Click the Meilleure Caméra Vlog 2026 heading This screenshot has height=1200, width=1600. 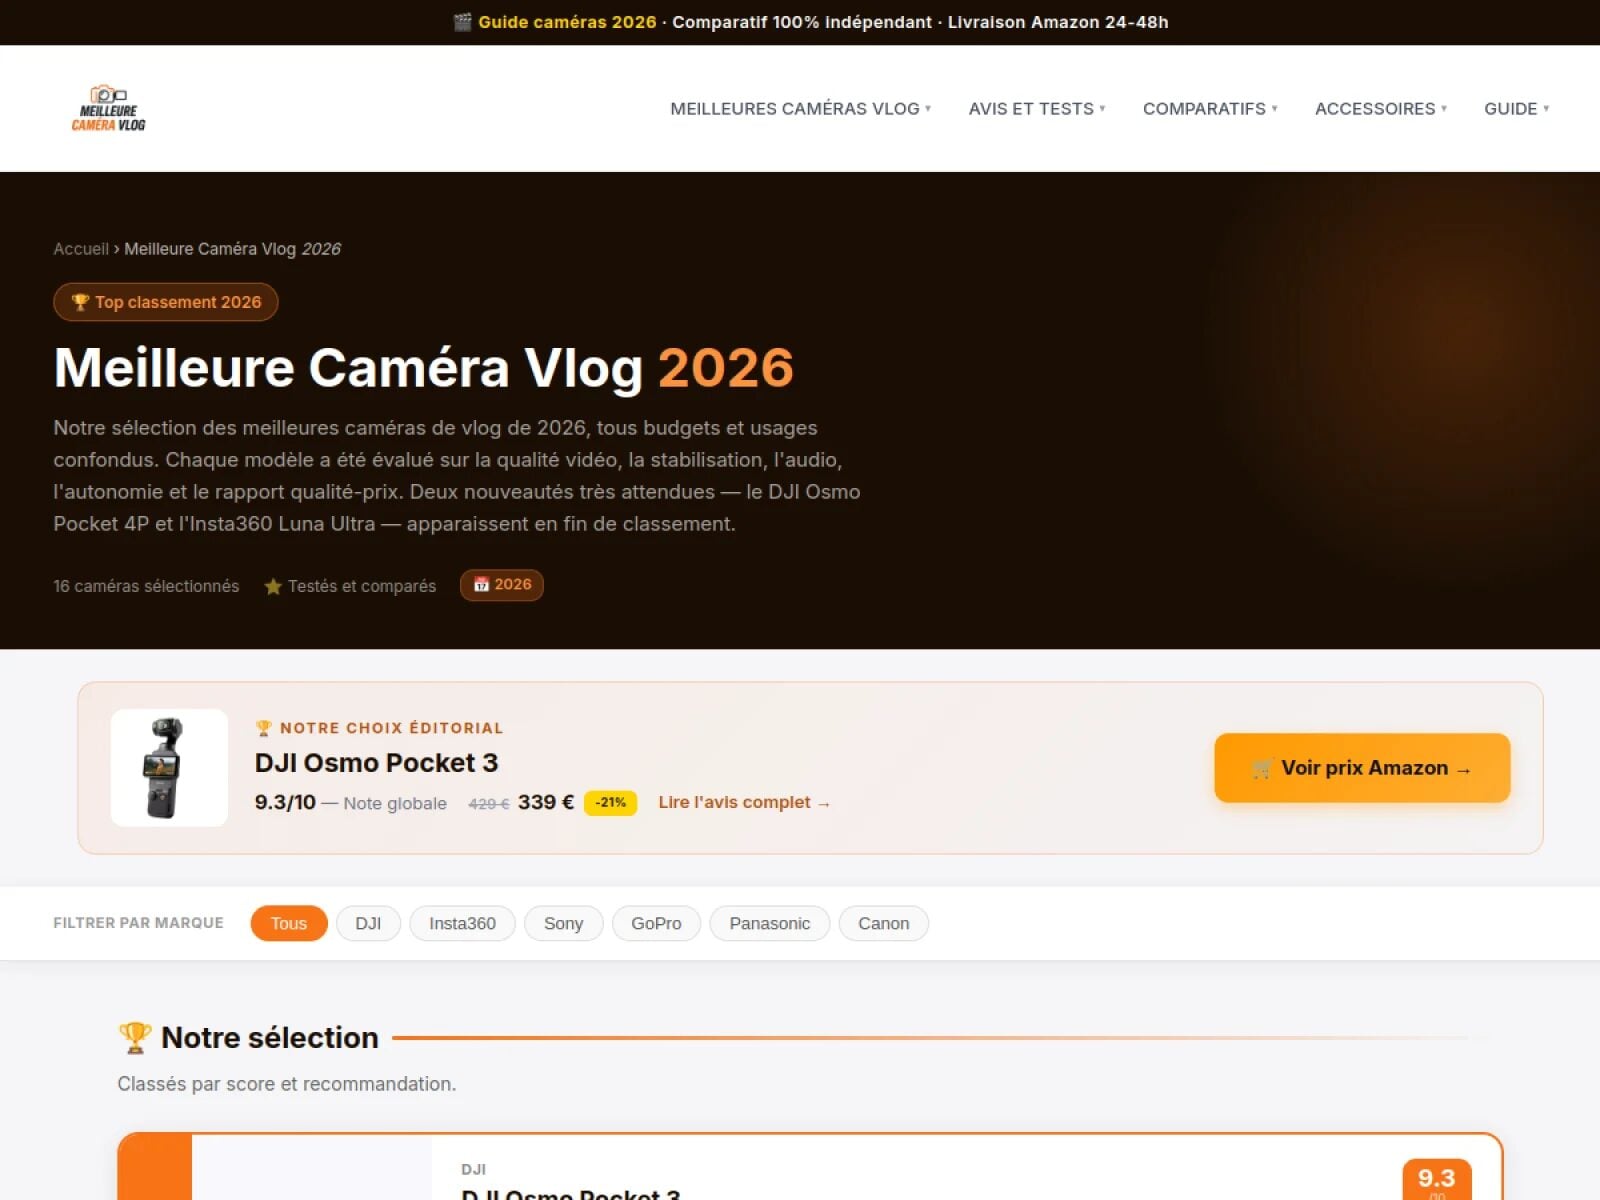tap(424, 368)
